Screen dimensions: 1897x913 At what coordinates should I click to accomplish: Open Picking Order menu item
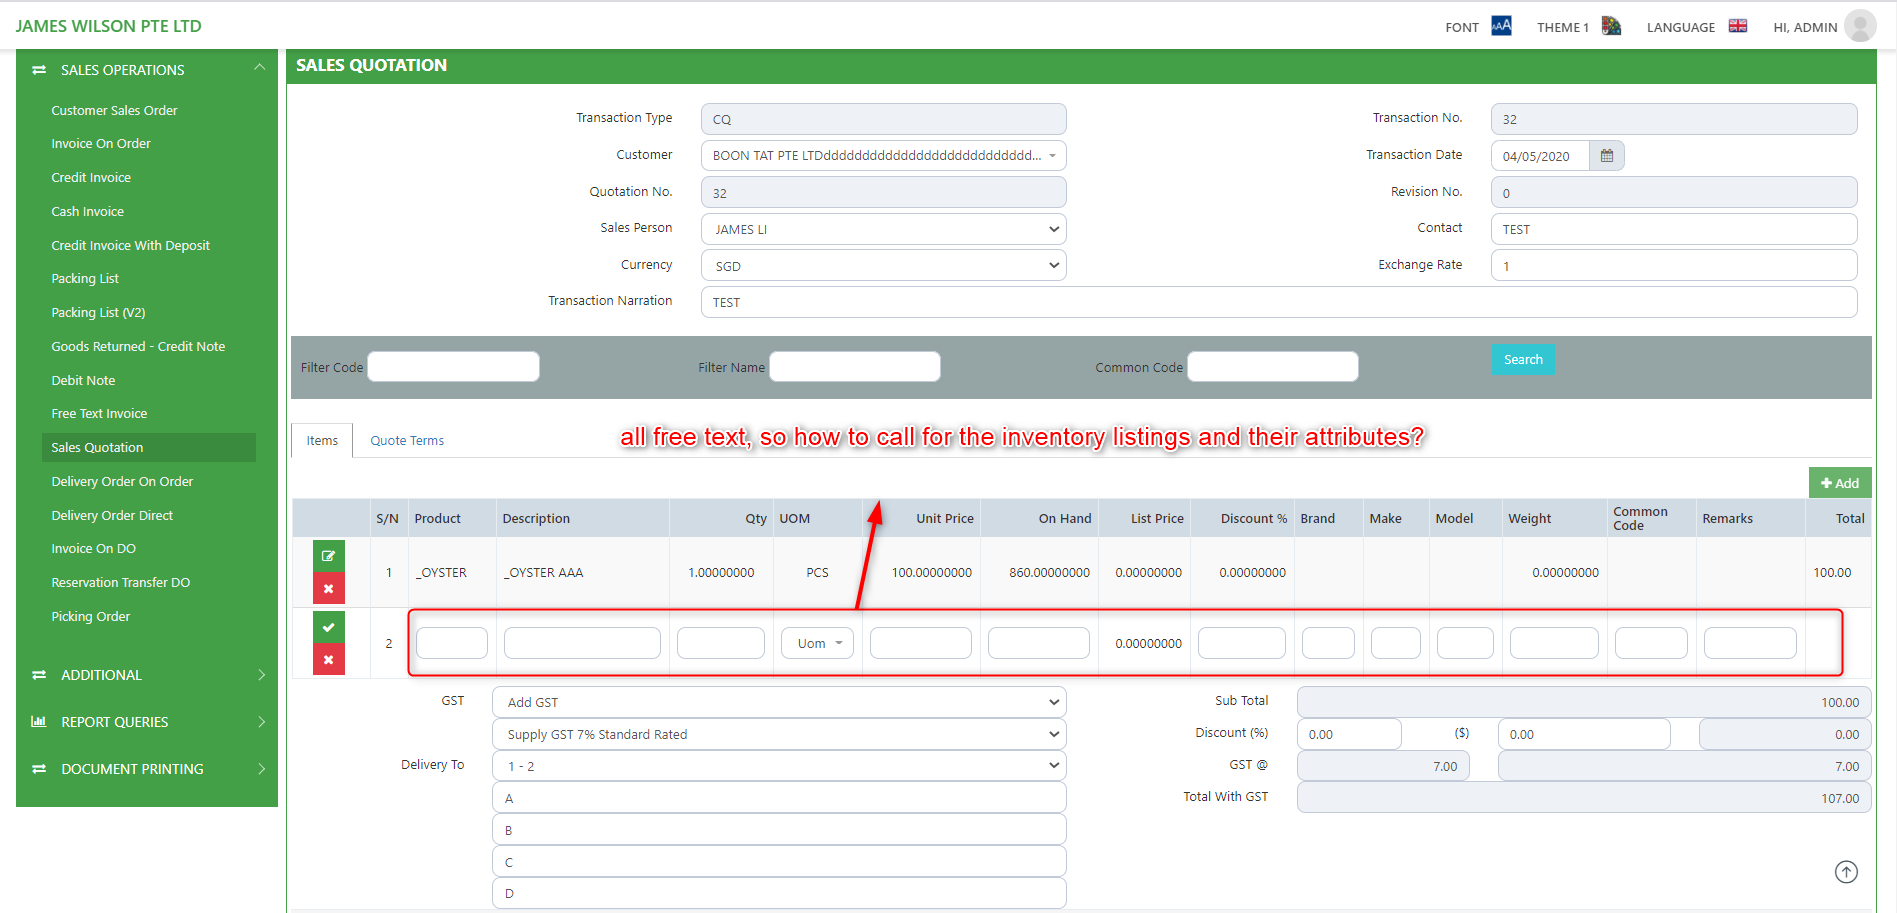[91, 617]
